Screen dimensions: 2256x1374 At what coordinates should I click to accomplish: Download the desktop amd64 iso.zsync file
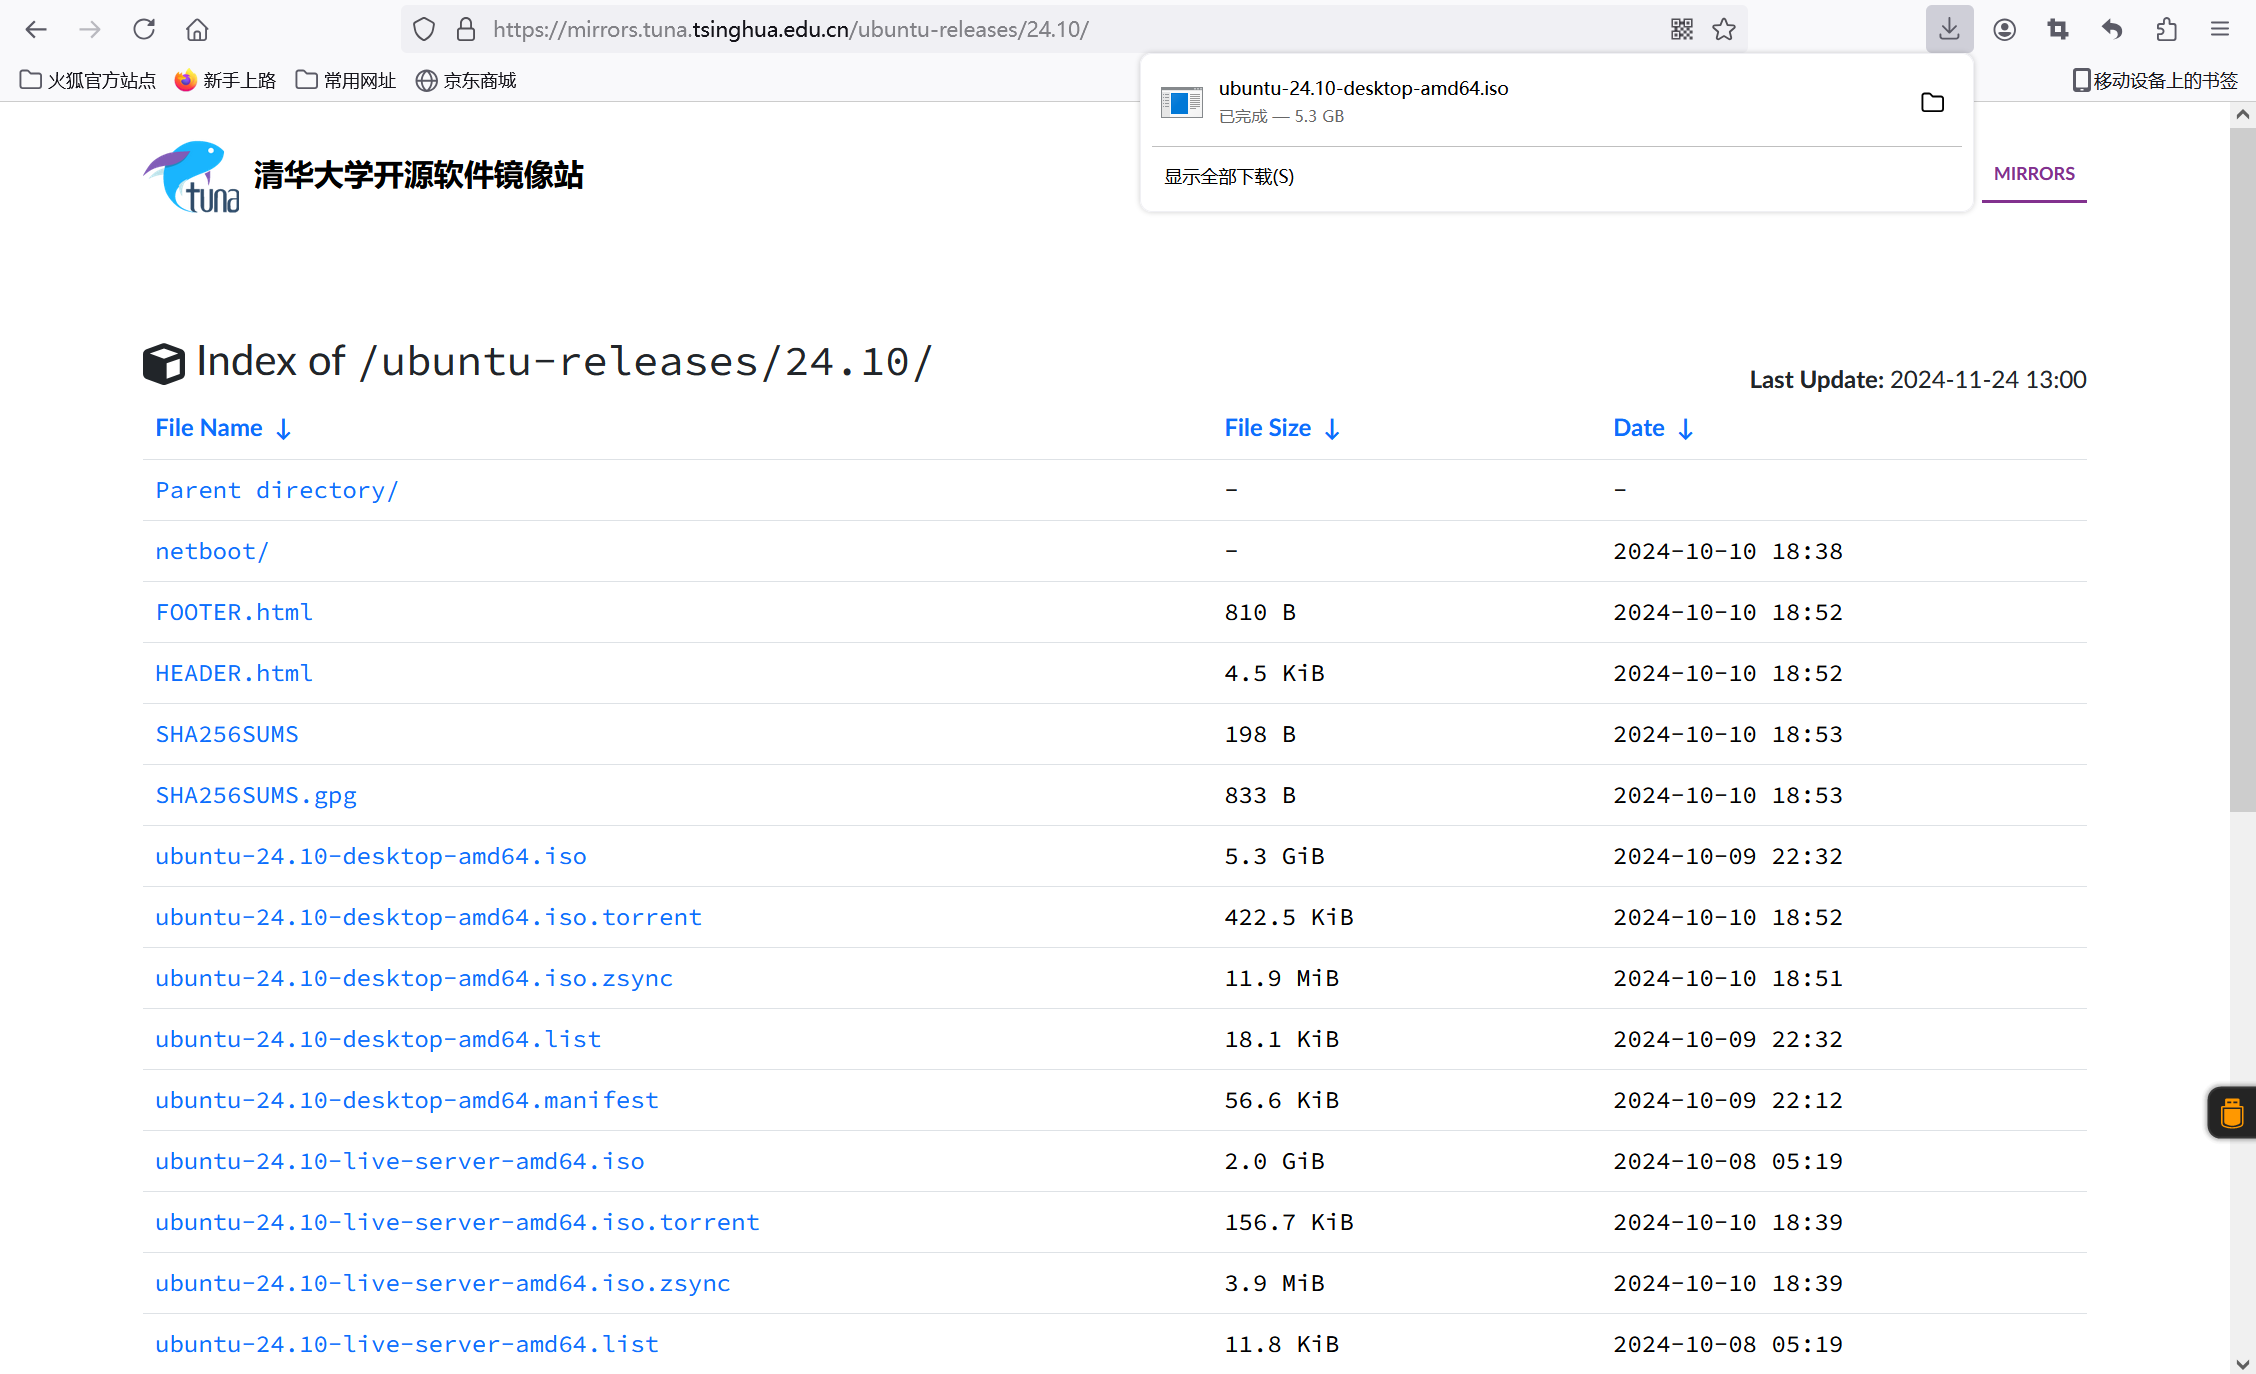coord(414,978)
